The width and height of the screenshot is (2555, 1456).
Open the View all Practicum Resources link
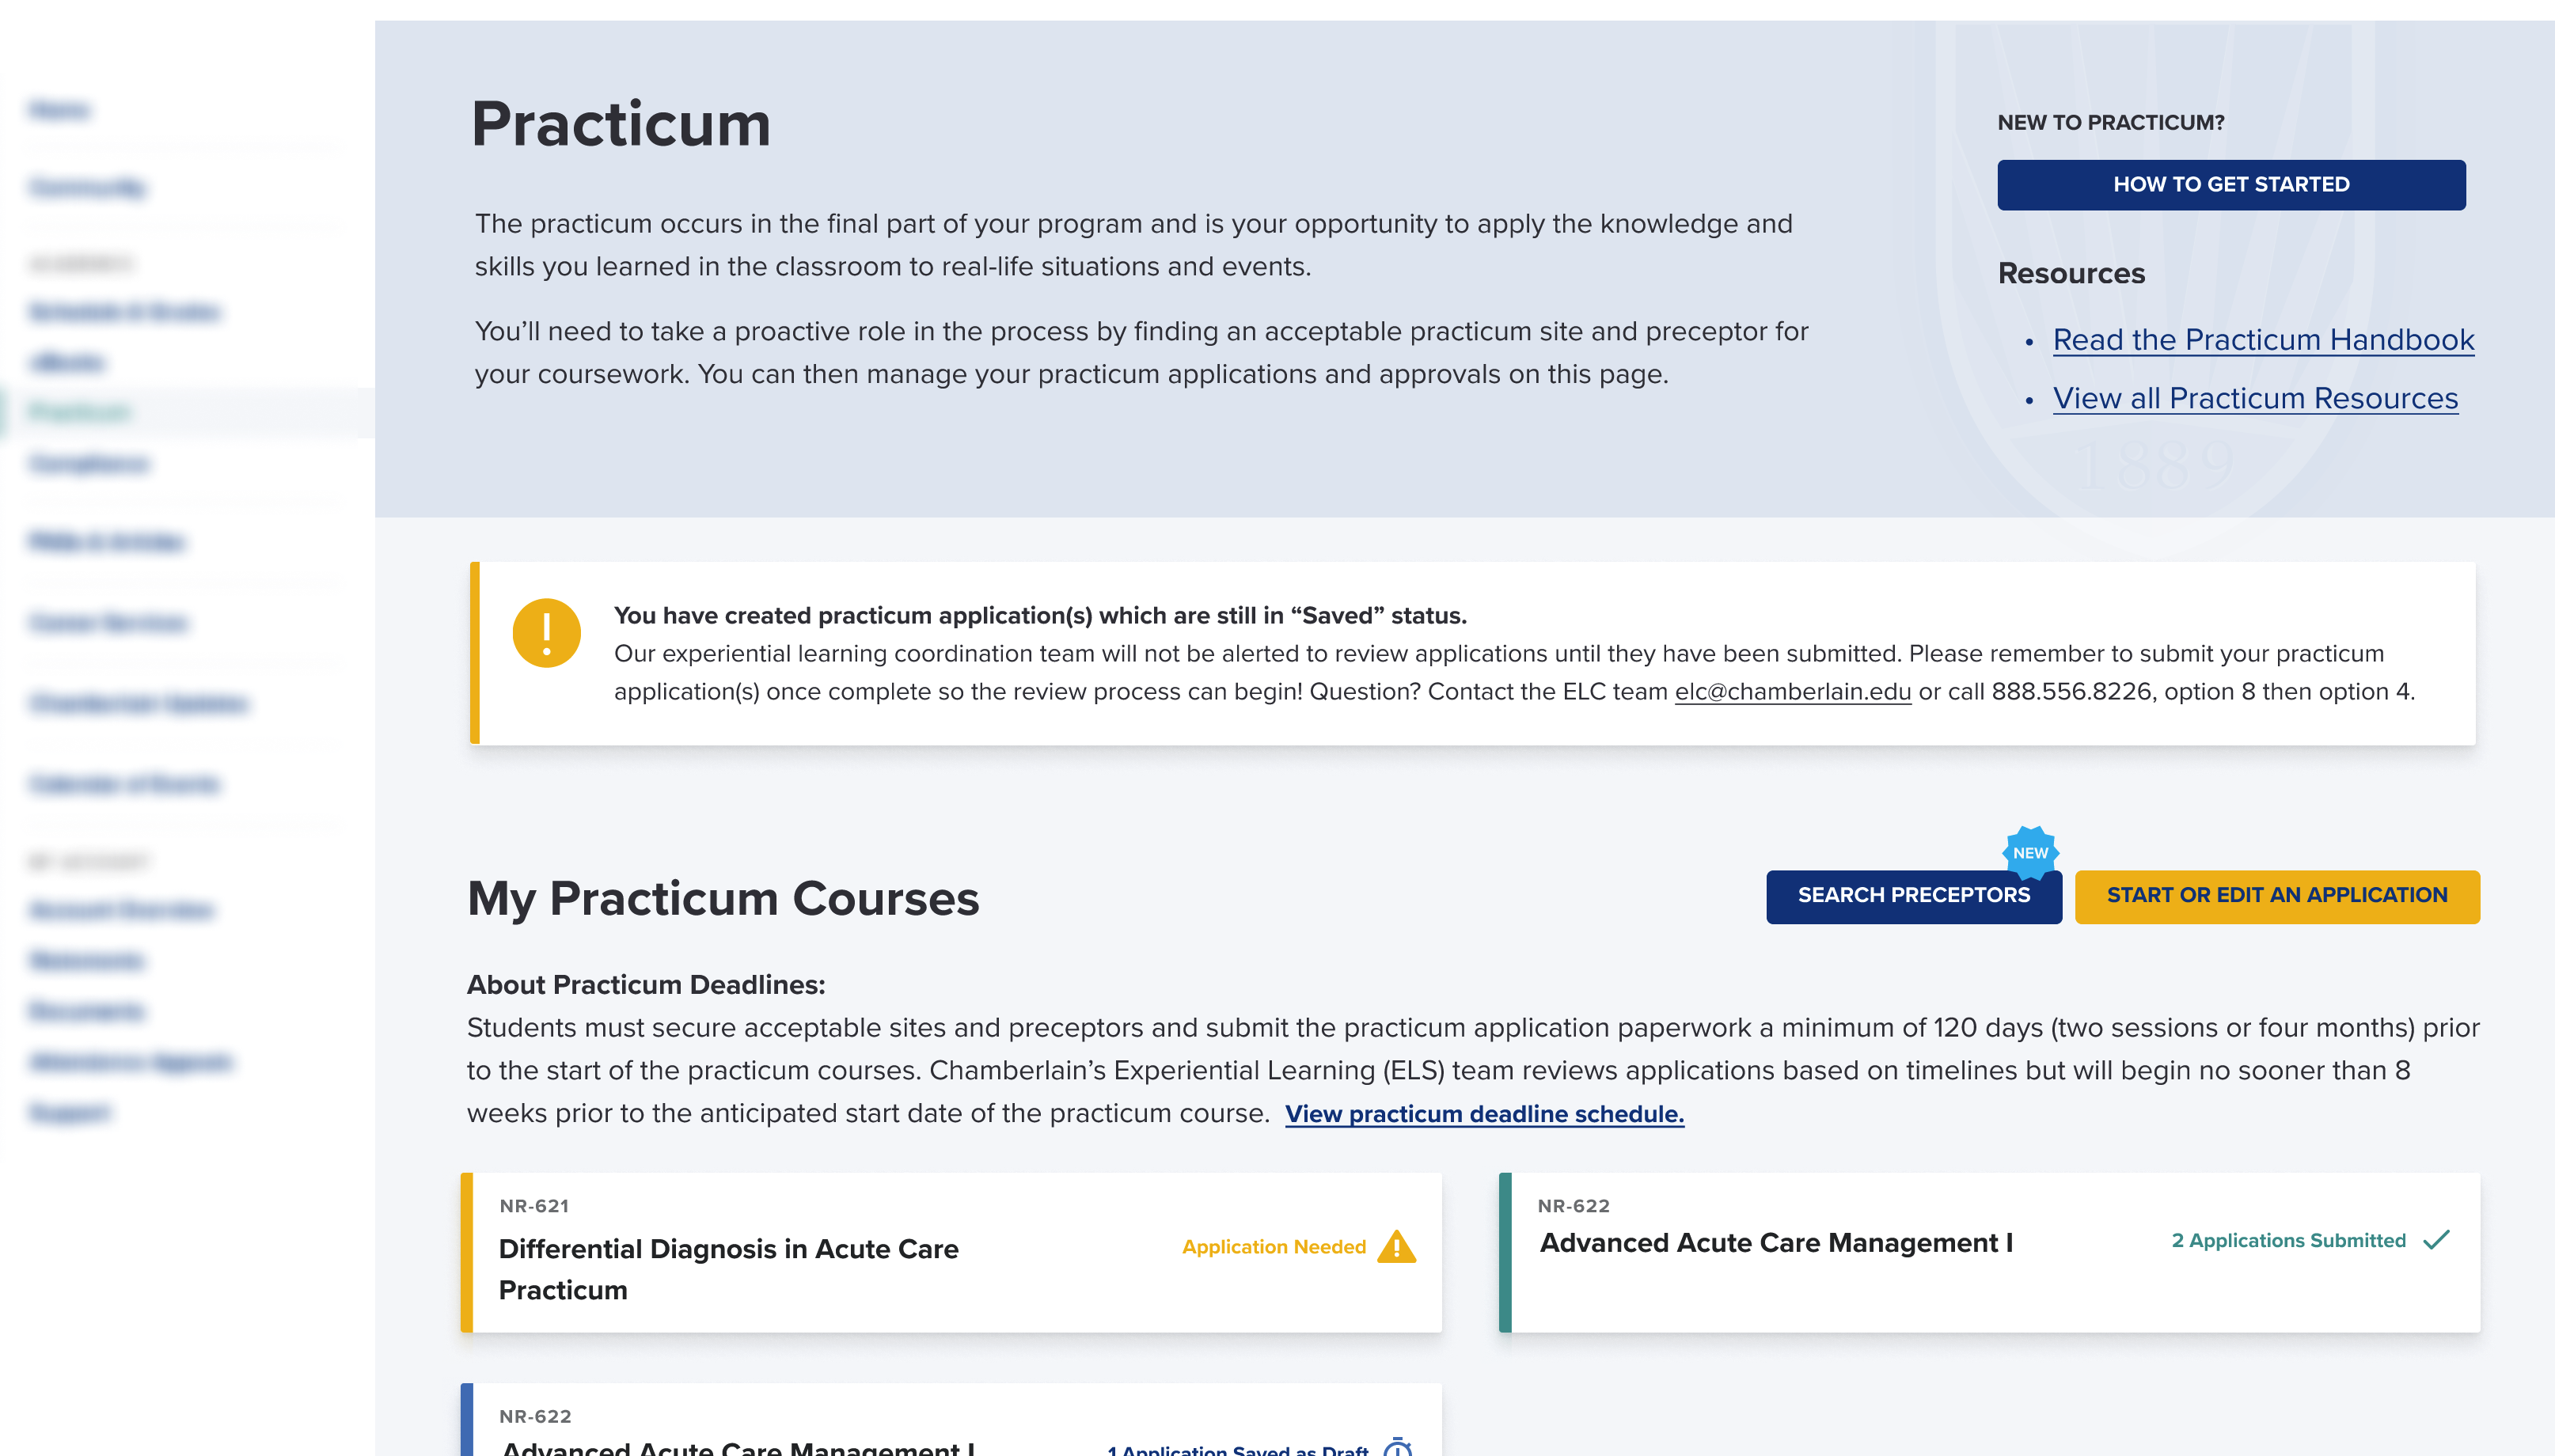(x=2255, y=398)
